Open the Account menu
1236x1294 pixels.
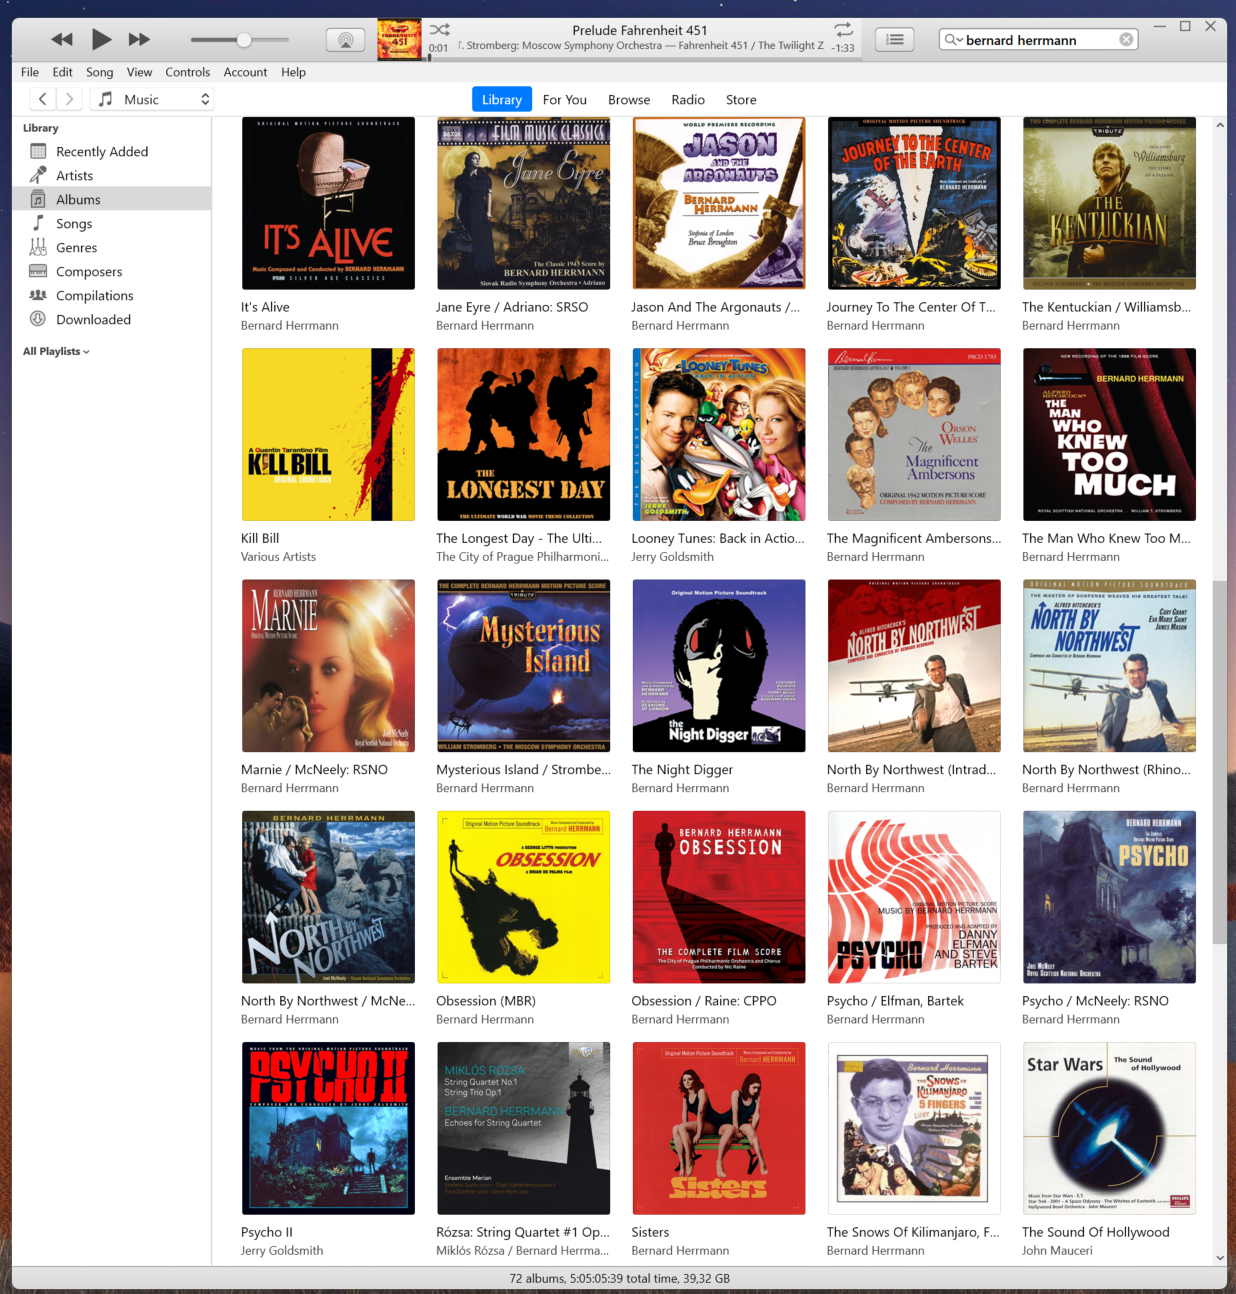pyautogui.click(x=246, y=72)
